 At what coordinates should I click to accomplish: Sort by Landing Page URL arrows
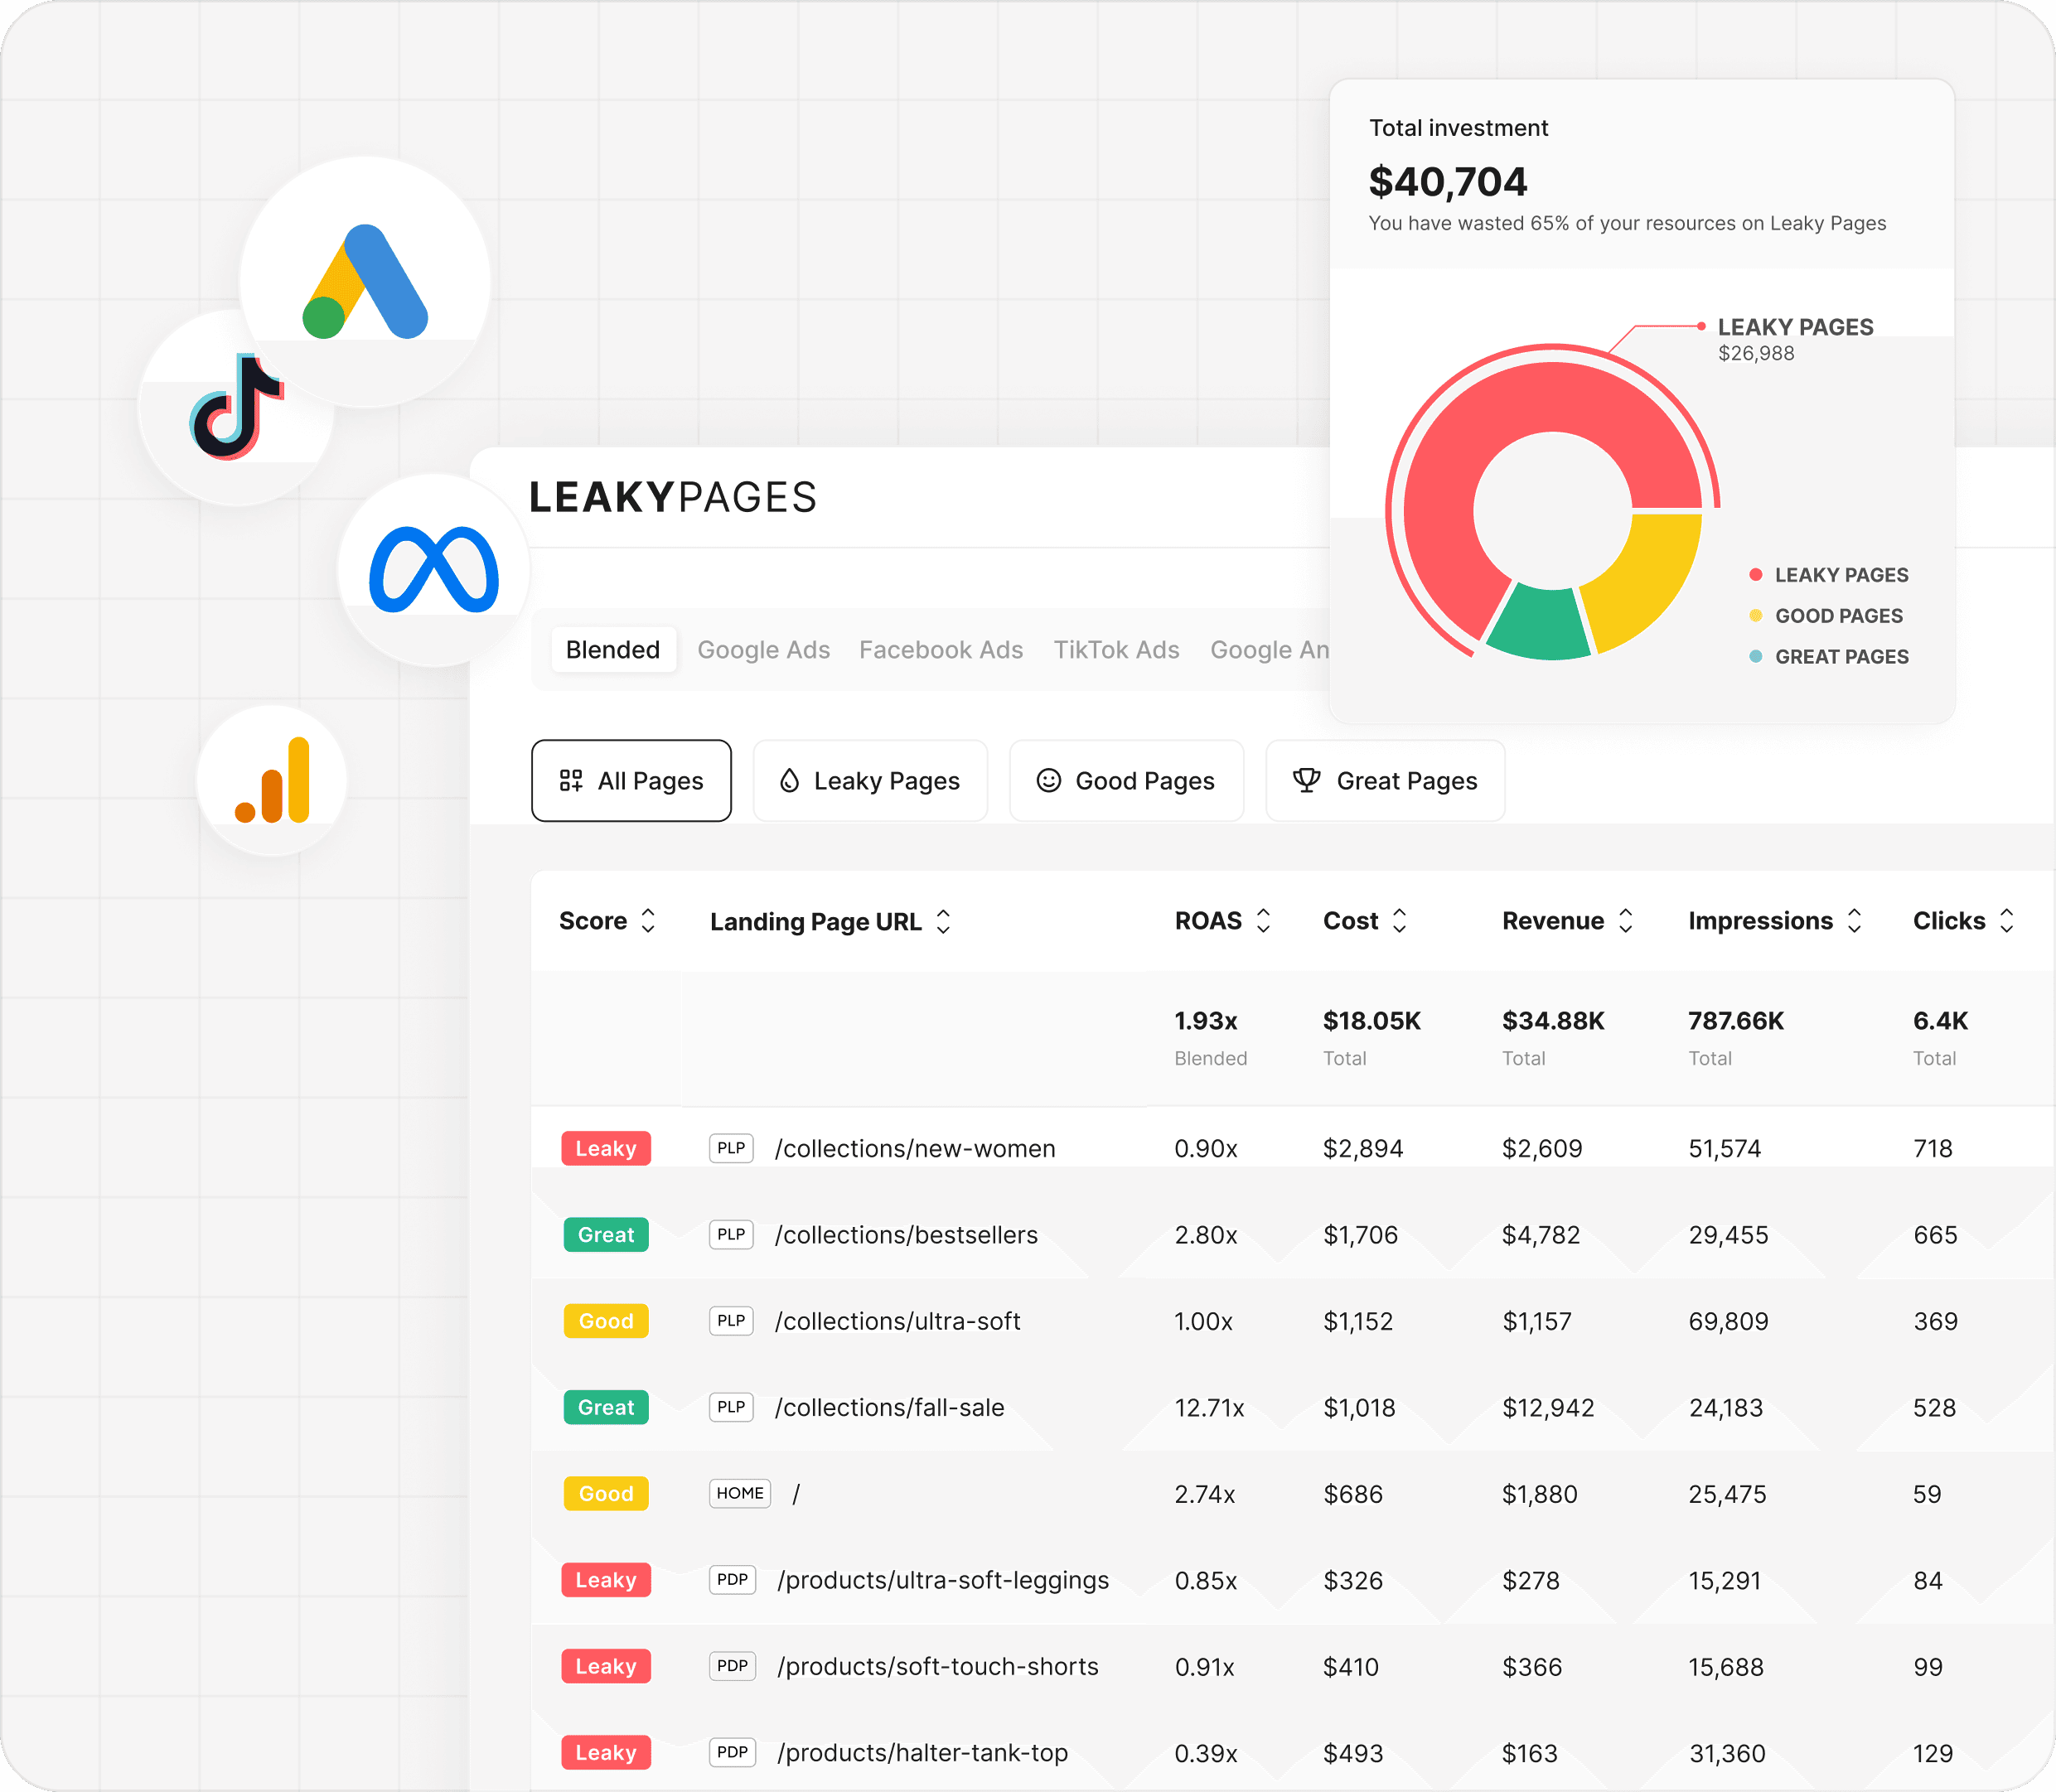tap(943, 921)
